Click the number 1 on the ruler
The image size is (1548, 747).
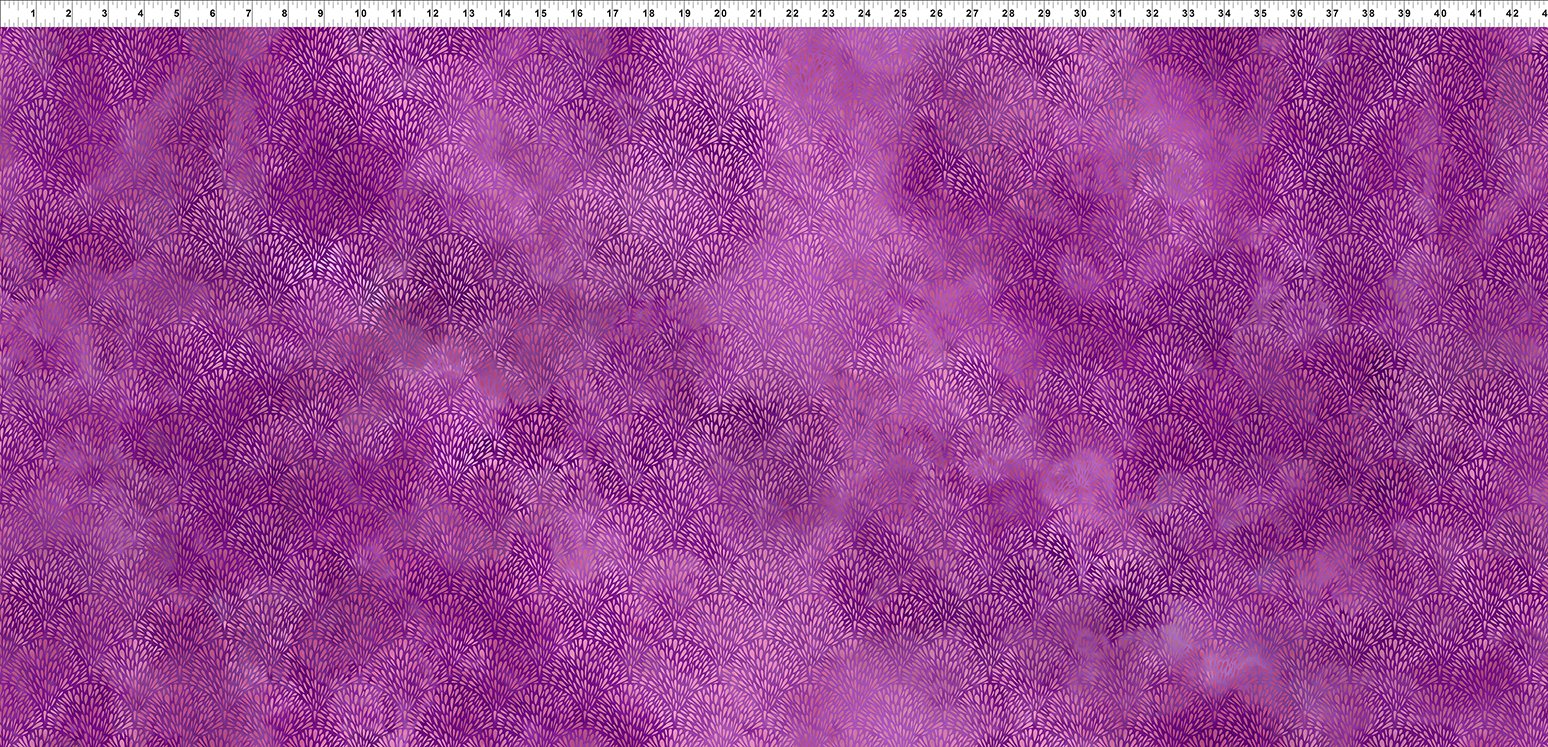[x=33, y=14]
